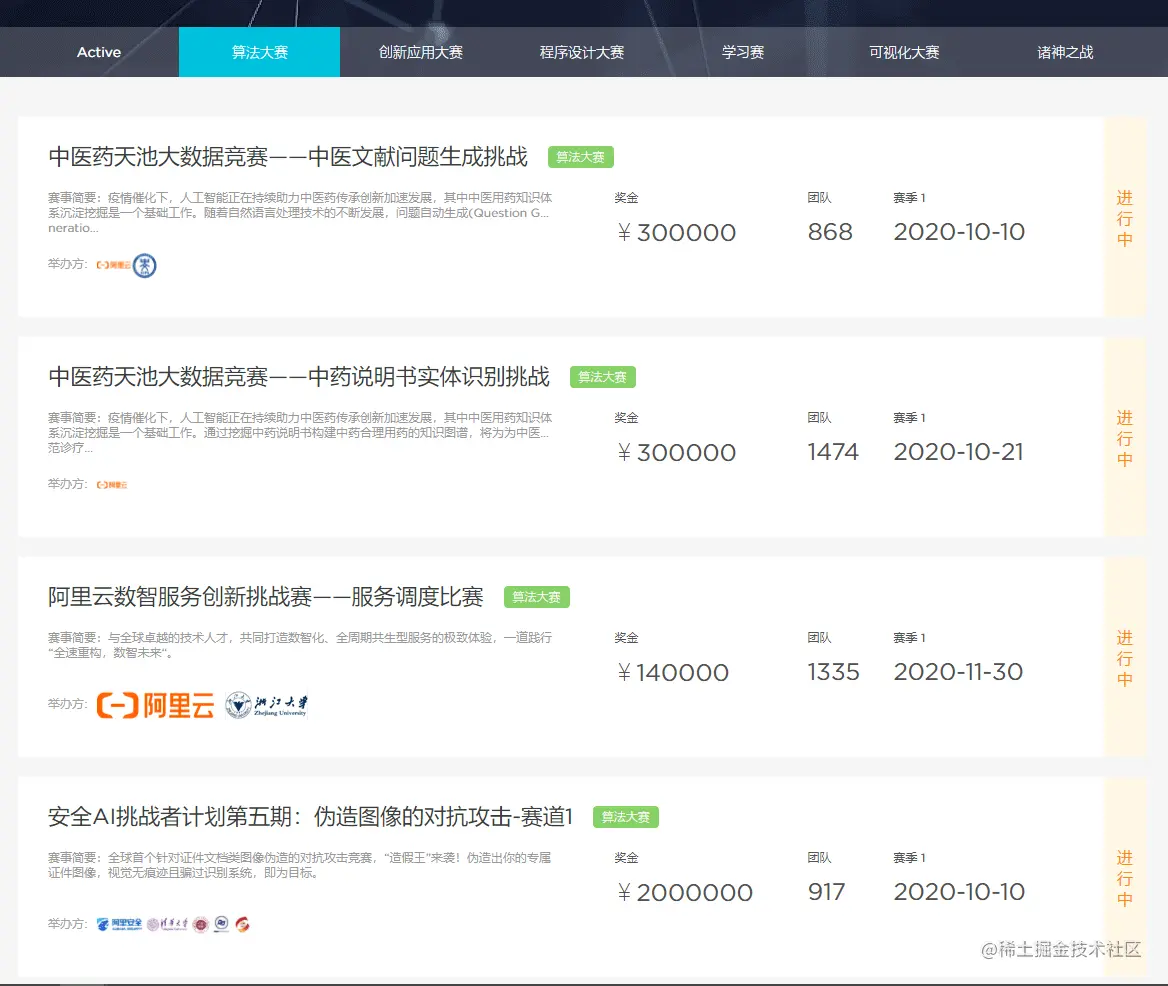
Task: Click red swirl organizer logo
Action: pyautogui.click(x=242, y=924)
